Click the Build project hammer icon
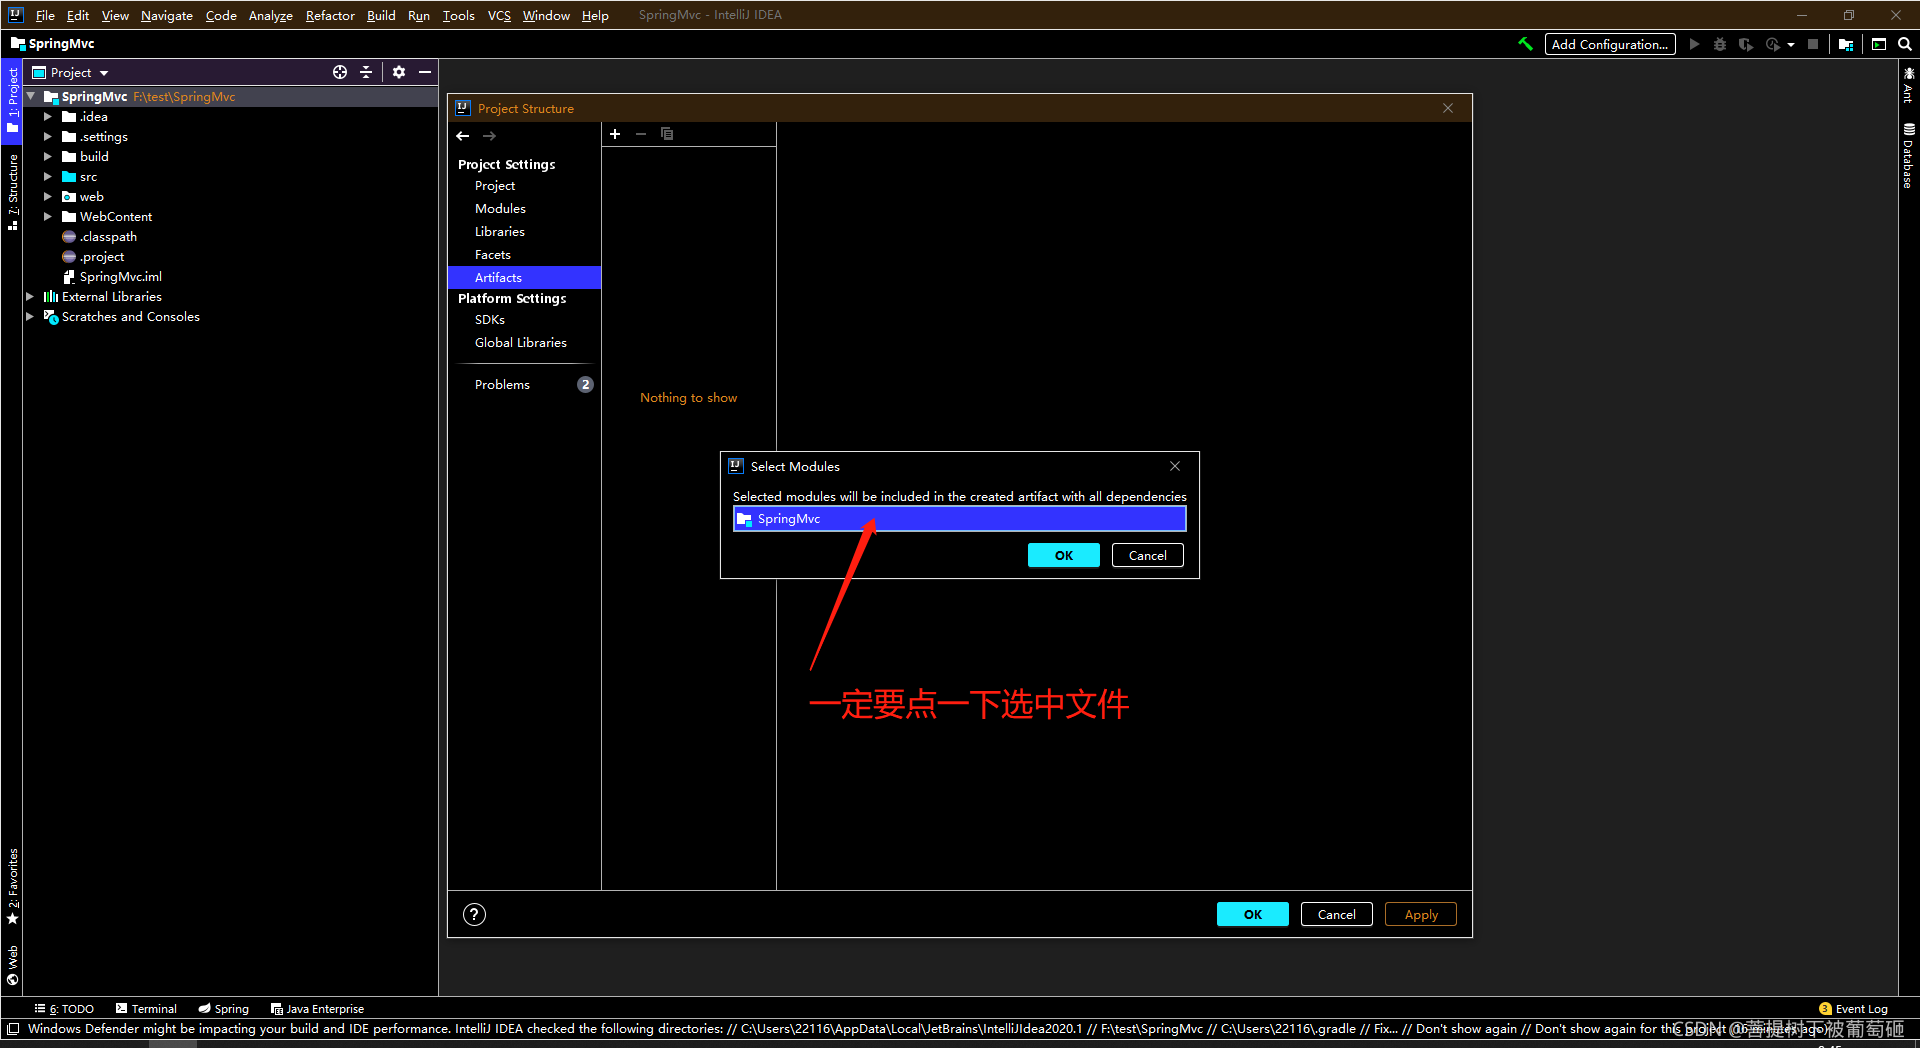The height and width of the screenshot is (1048, 1920). coord(1525,44)
